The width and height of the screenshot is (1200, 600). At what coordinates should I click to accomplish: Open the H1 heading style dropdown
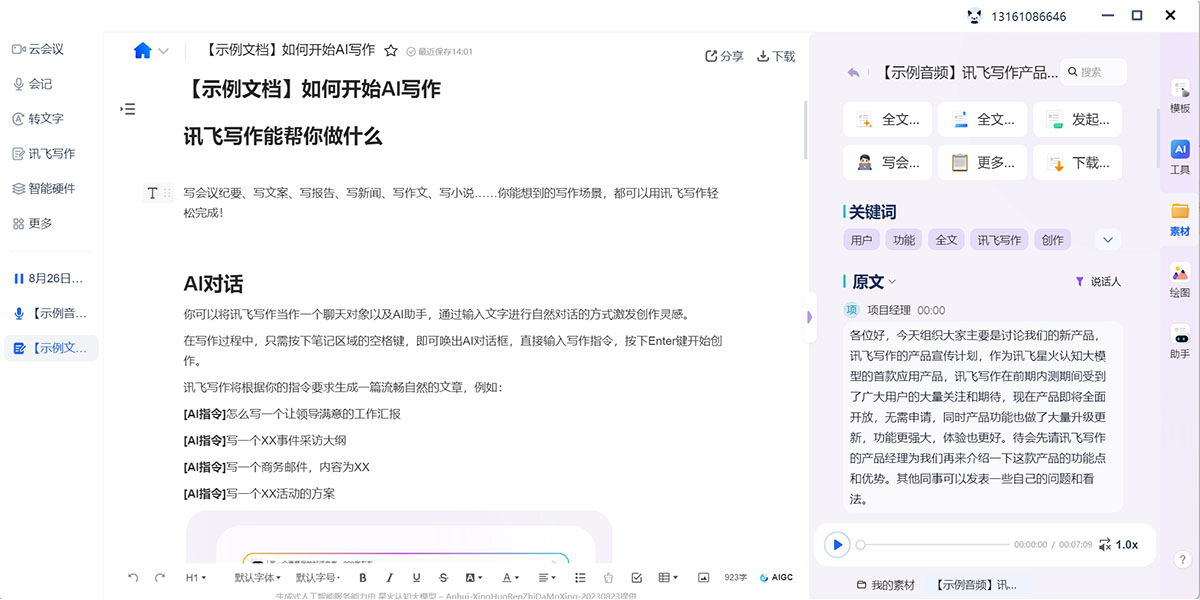click(196, 578)
